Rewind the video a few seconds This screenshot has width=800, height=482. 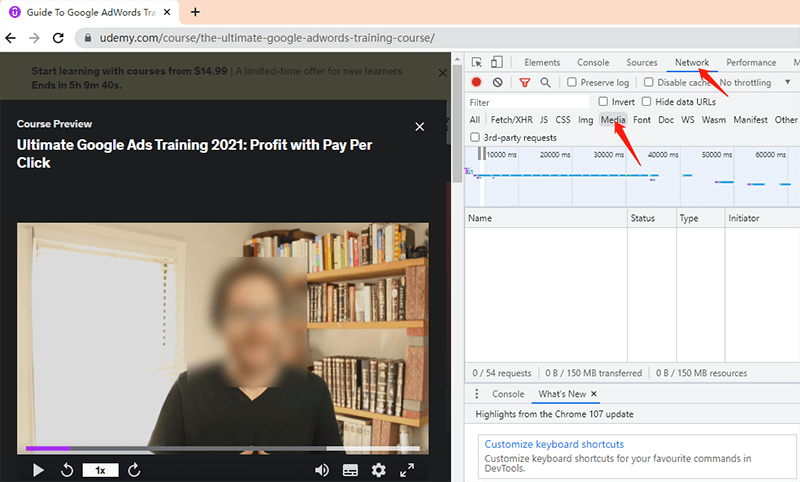tap(67, 470)
